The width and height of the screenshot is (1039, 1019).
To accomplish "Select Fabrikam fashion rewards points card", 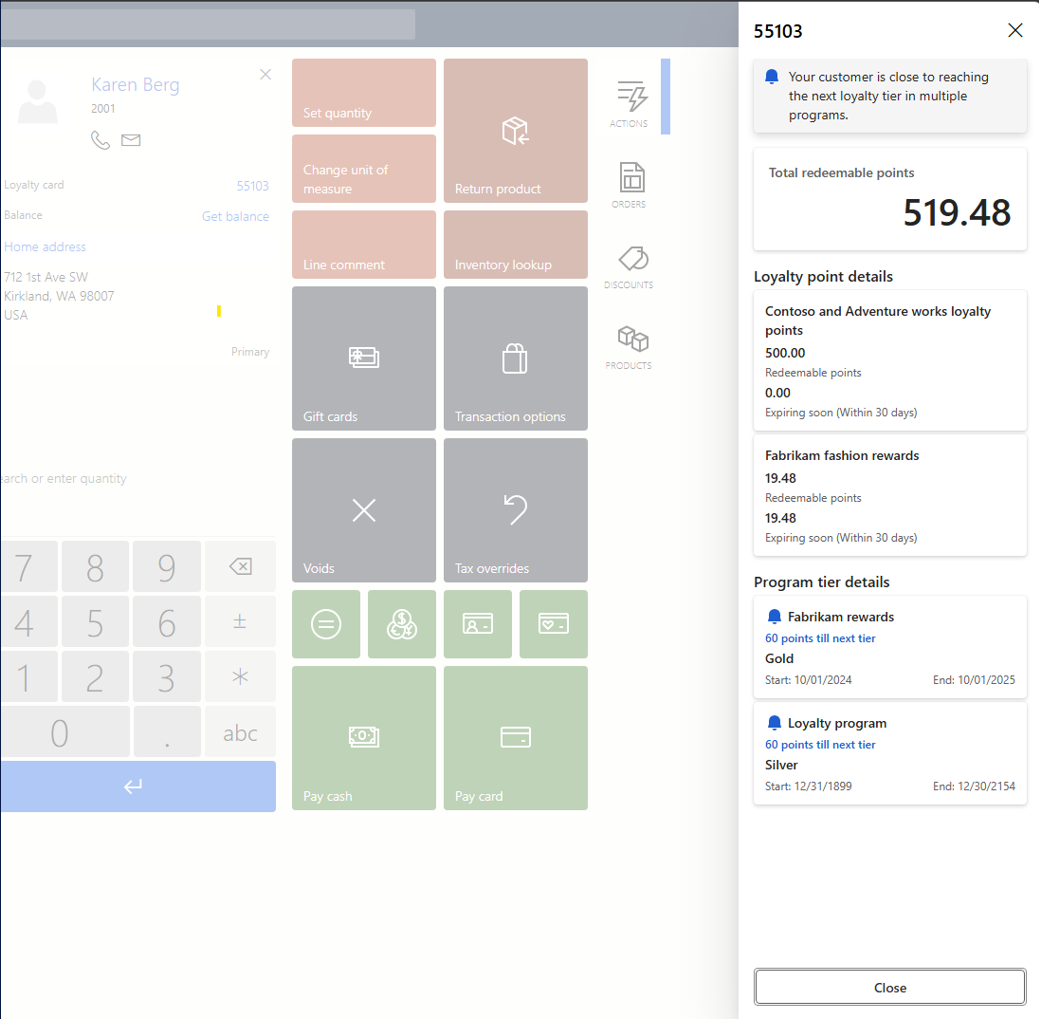I will pos(889,496).
